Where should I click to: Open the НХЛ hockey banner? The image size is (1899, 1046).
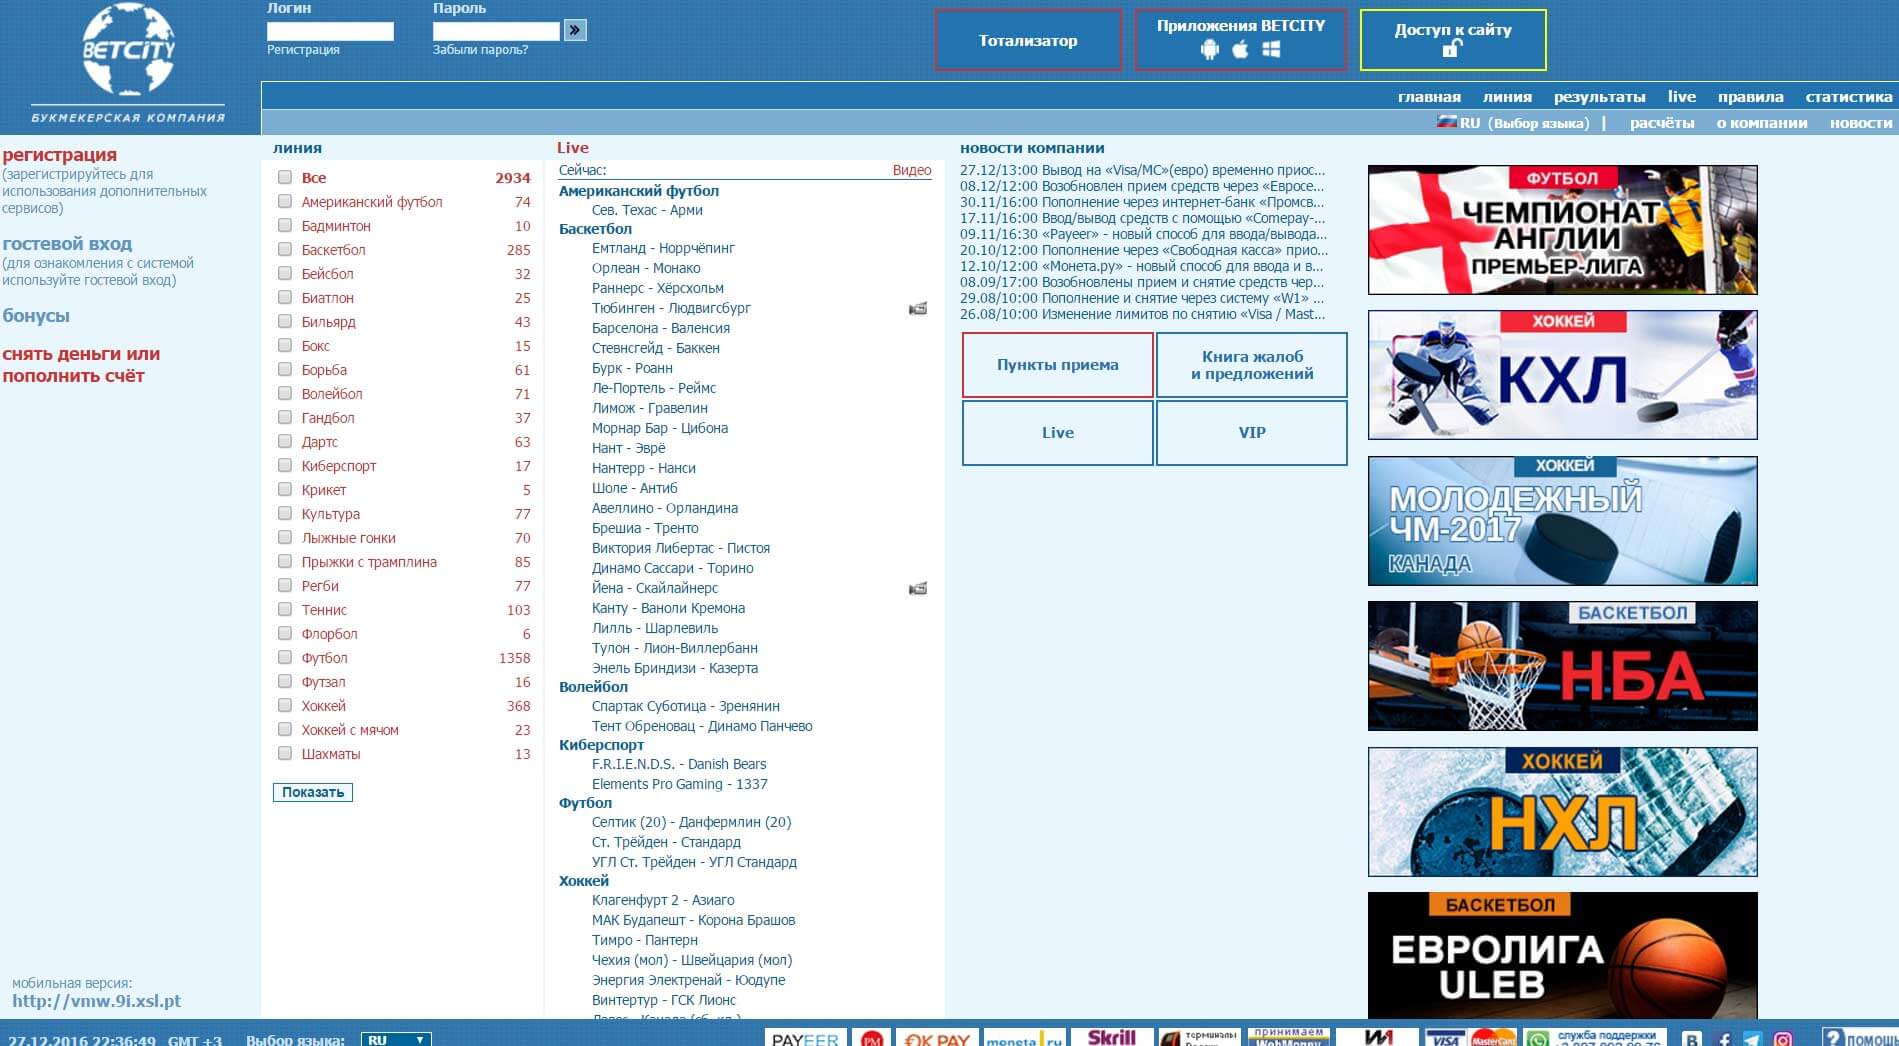click(1562, 812)
